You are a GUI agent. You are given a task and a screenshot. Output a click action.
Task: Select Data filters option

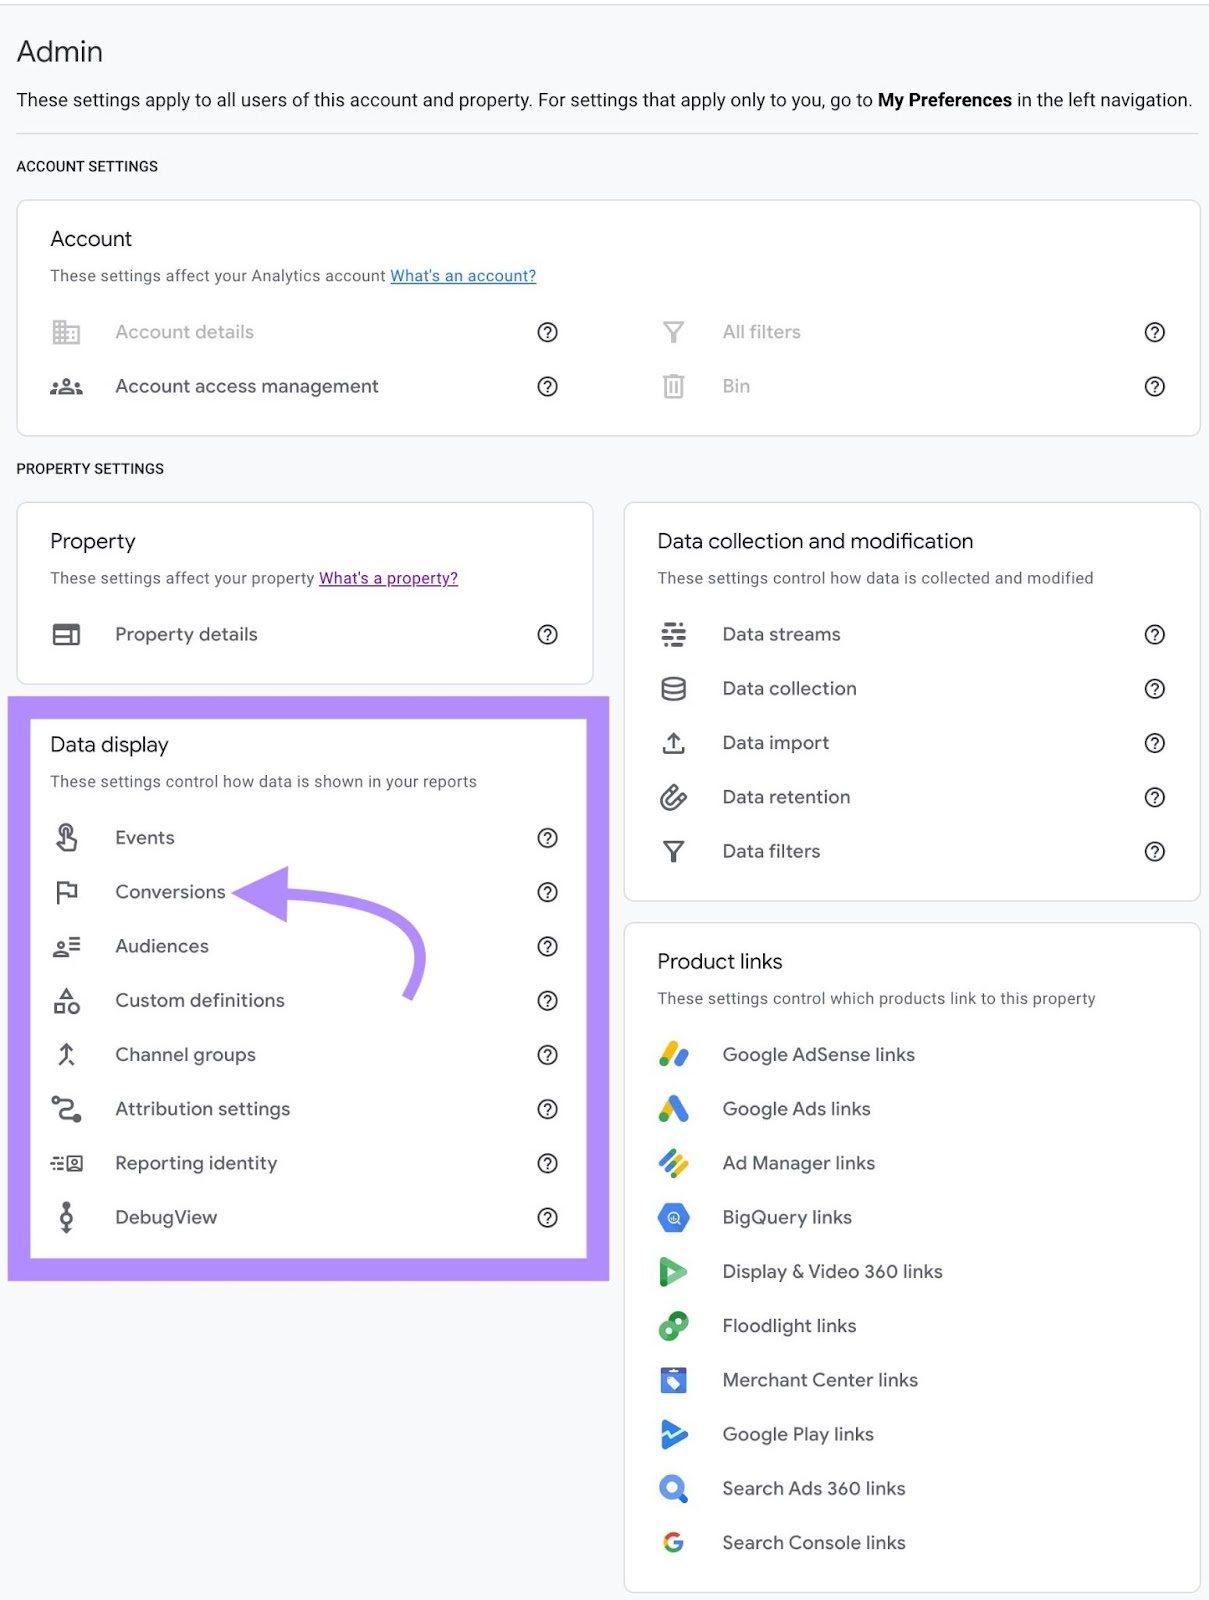pyautogui.click(x=771, y=852)
